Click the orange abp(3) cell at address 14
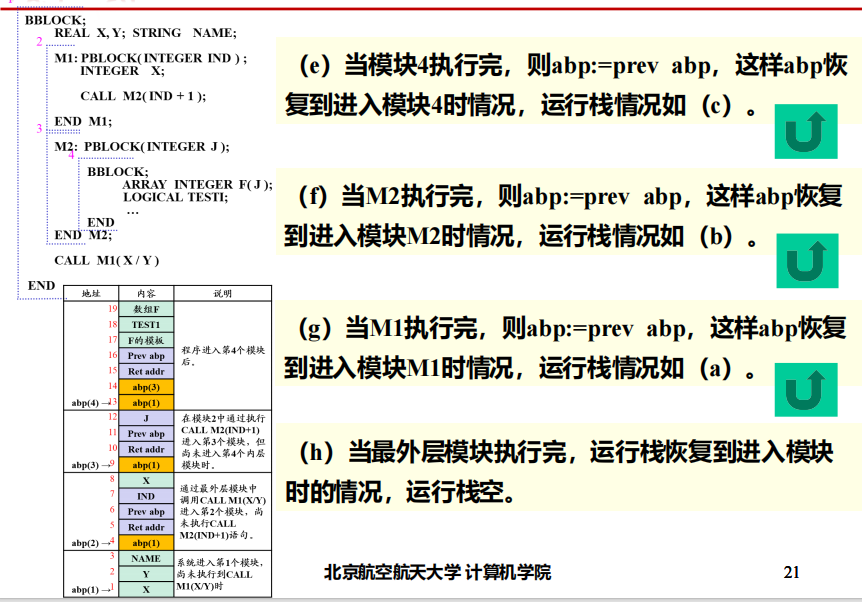Screen dimensions: 862x602 (144, 386)
